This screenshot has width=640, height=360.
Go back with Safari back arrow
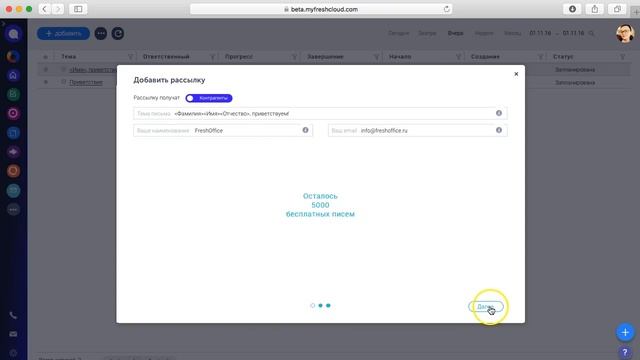44,9
